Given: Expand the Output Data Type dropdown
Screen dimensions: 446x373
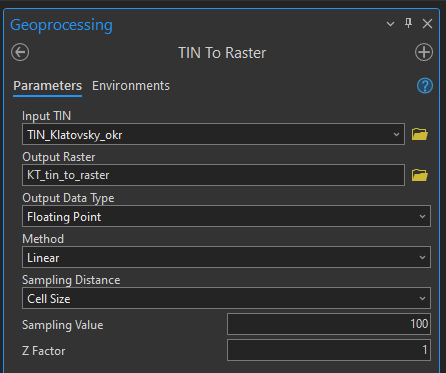Looking at the screenshot, I should 422,216.
